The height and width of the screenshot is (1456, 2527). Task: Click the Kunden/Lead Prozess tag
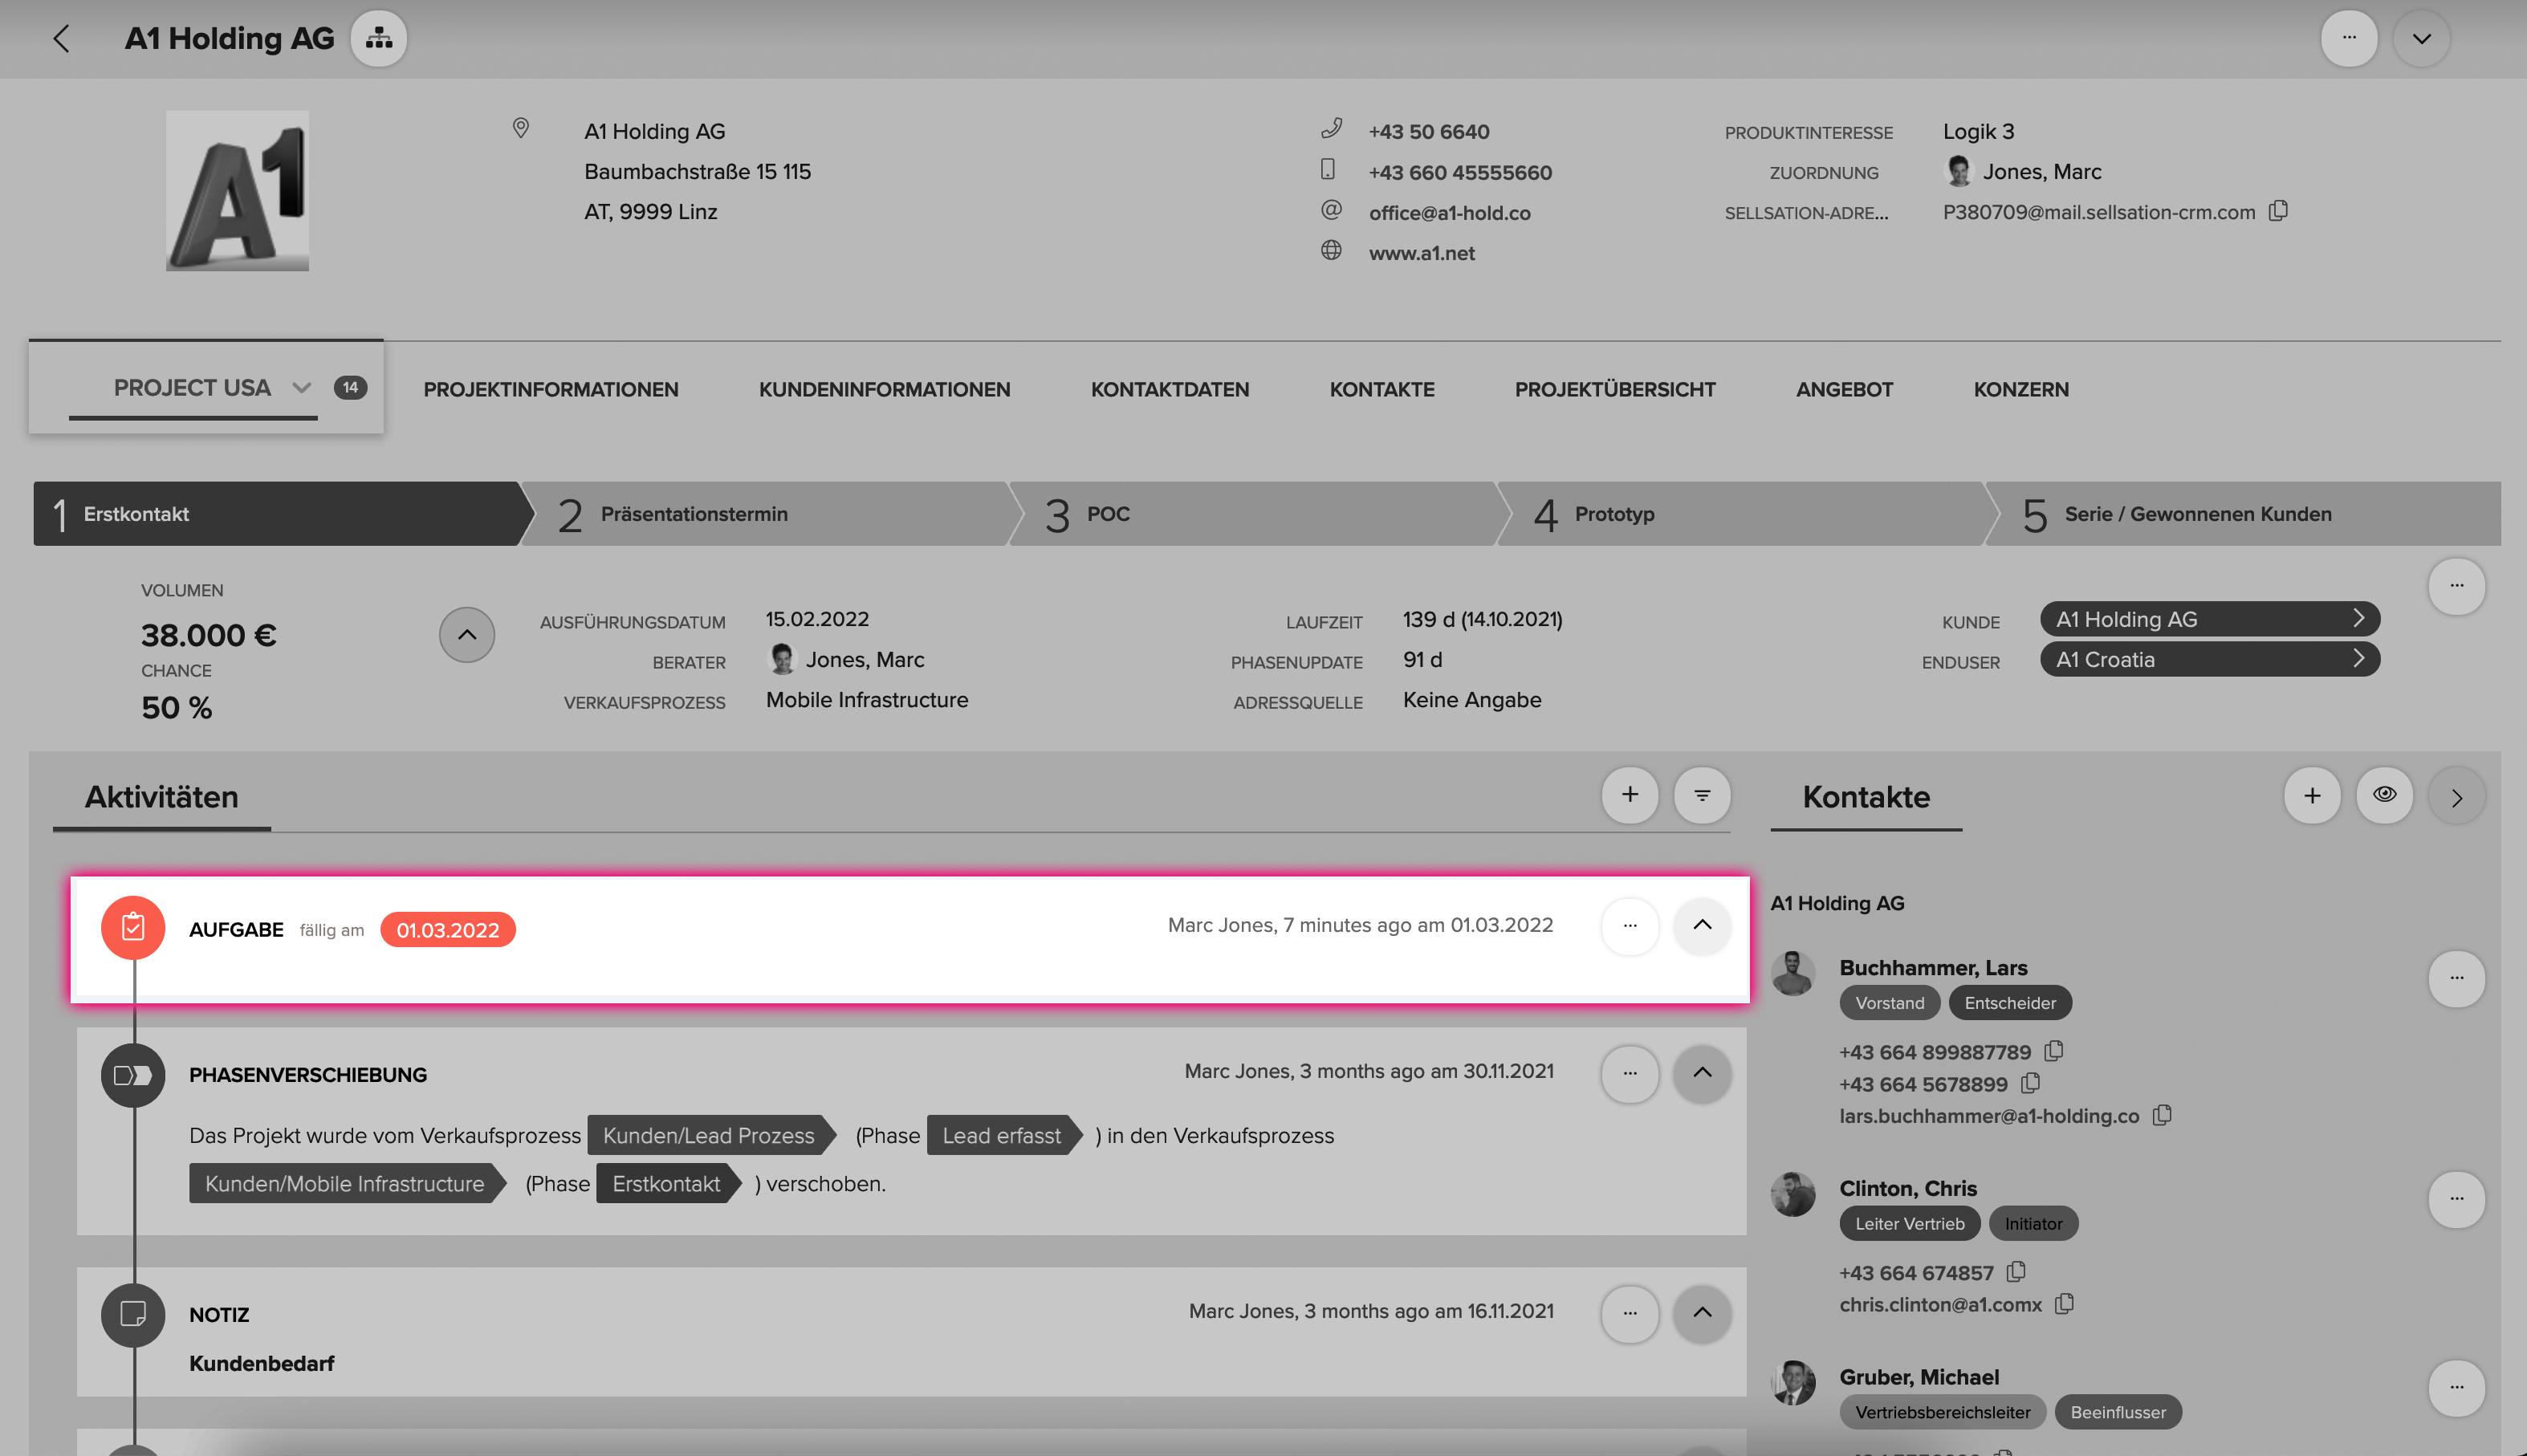[x=711, y=1135]
